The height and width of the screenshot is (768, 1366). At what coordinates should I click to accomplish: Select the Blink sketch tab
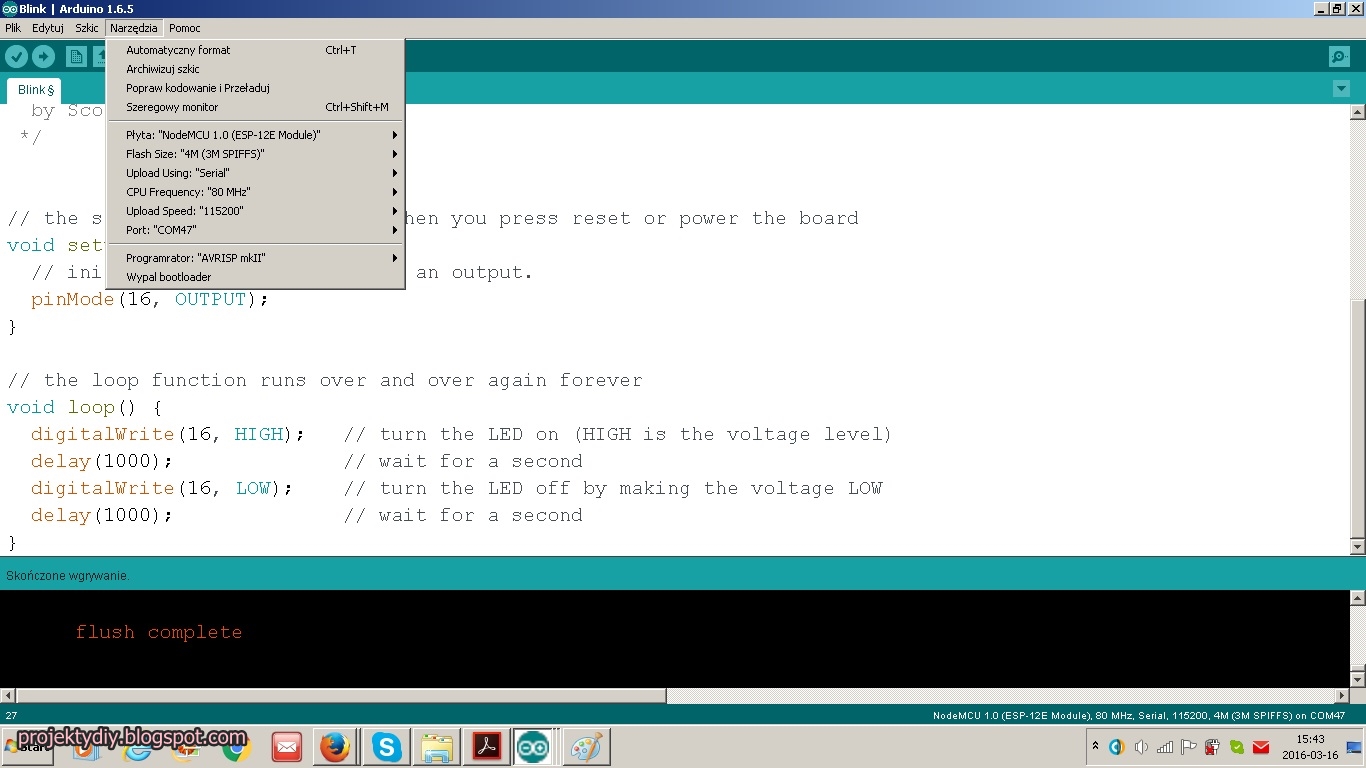(36, 90)
